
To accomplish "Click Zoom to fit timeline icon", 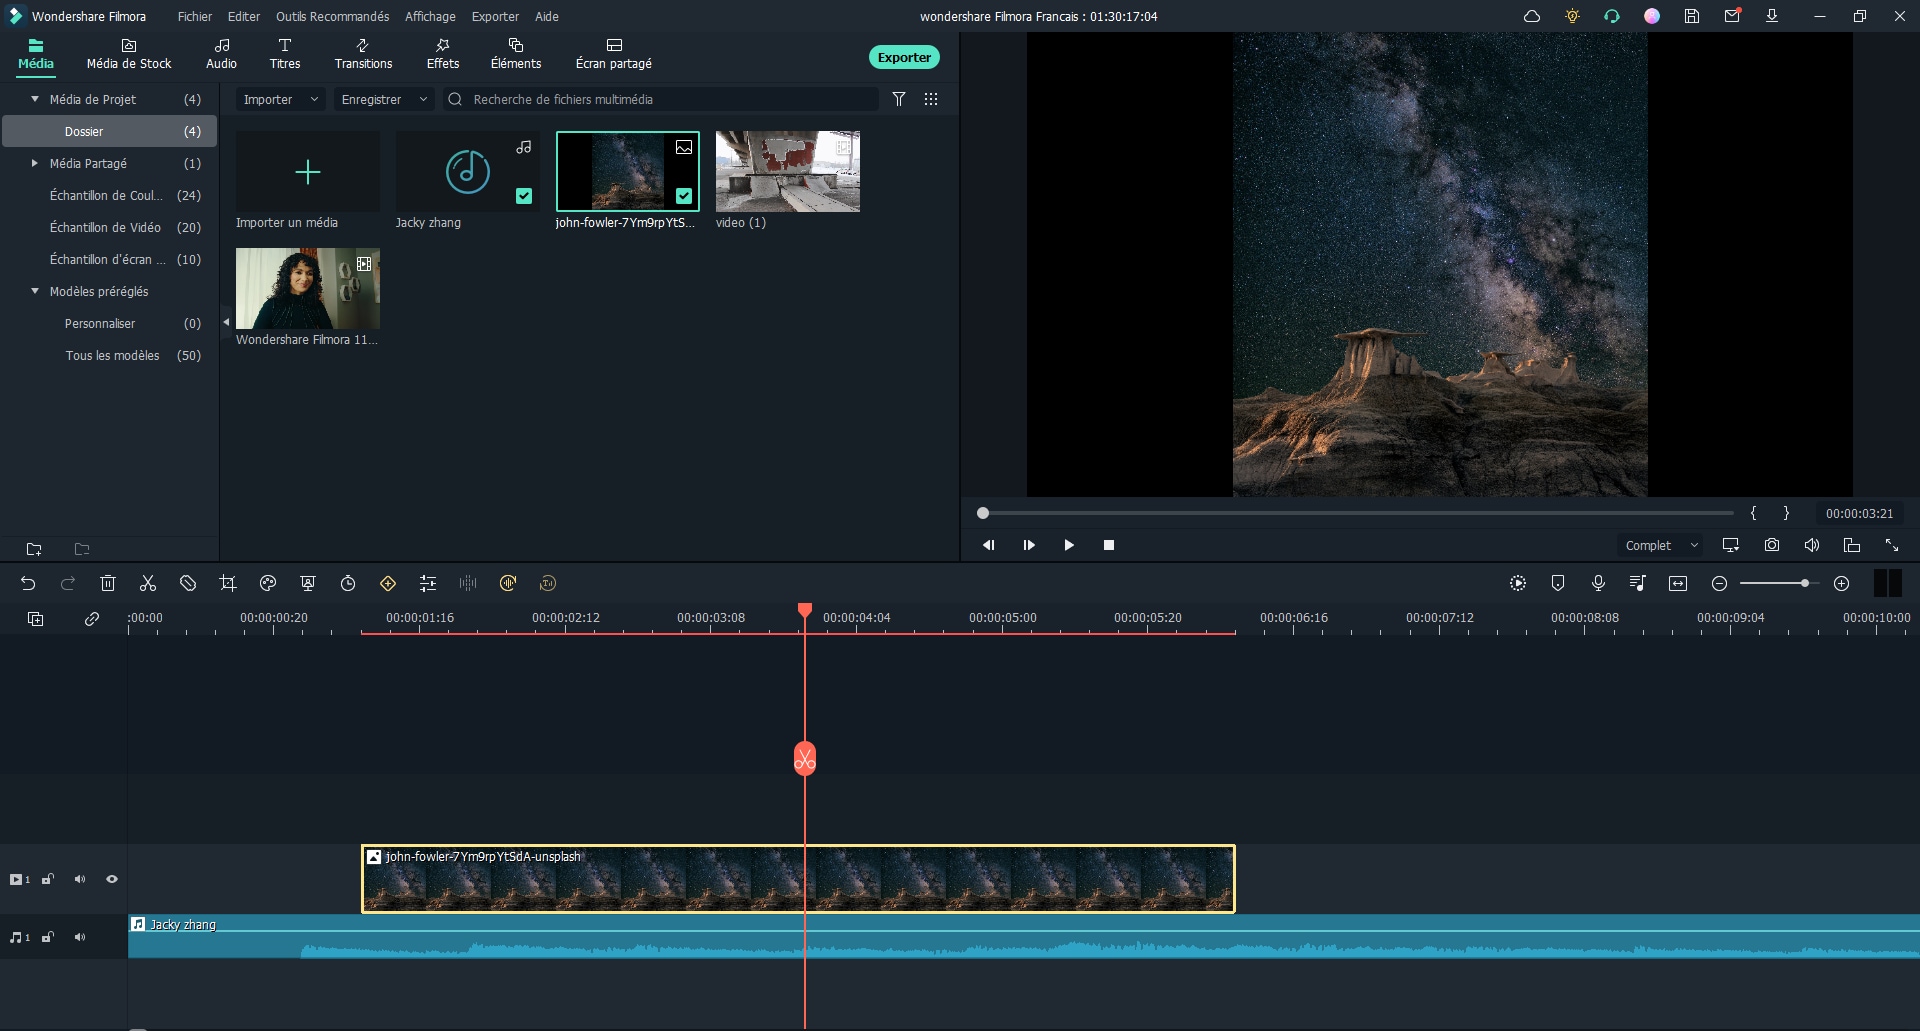I will click(1678, 583).
